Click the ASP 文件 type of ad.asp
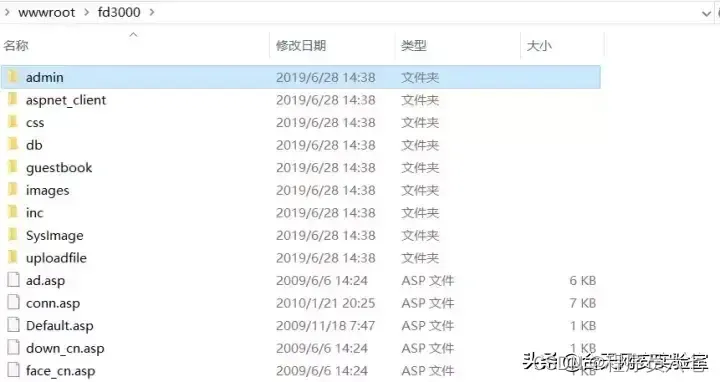This screenshot has width=720, height=382. click(x=428, y=281)
